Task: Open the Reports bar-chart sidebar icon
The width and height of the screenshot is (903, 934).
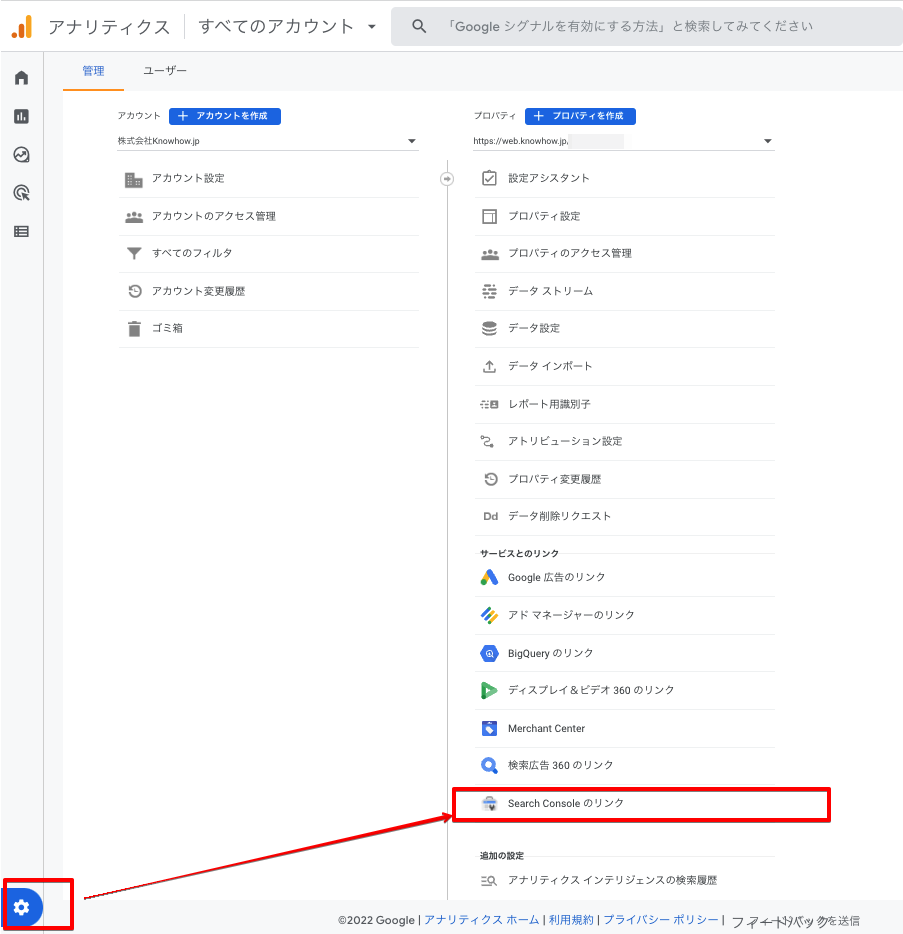Action: [x=21, y=116]
